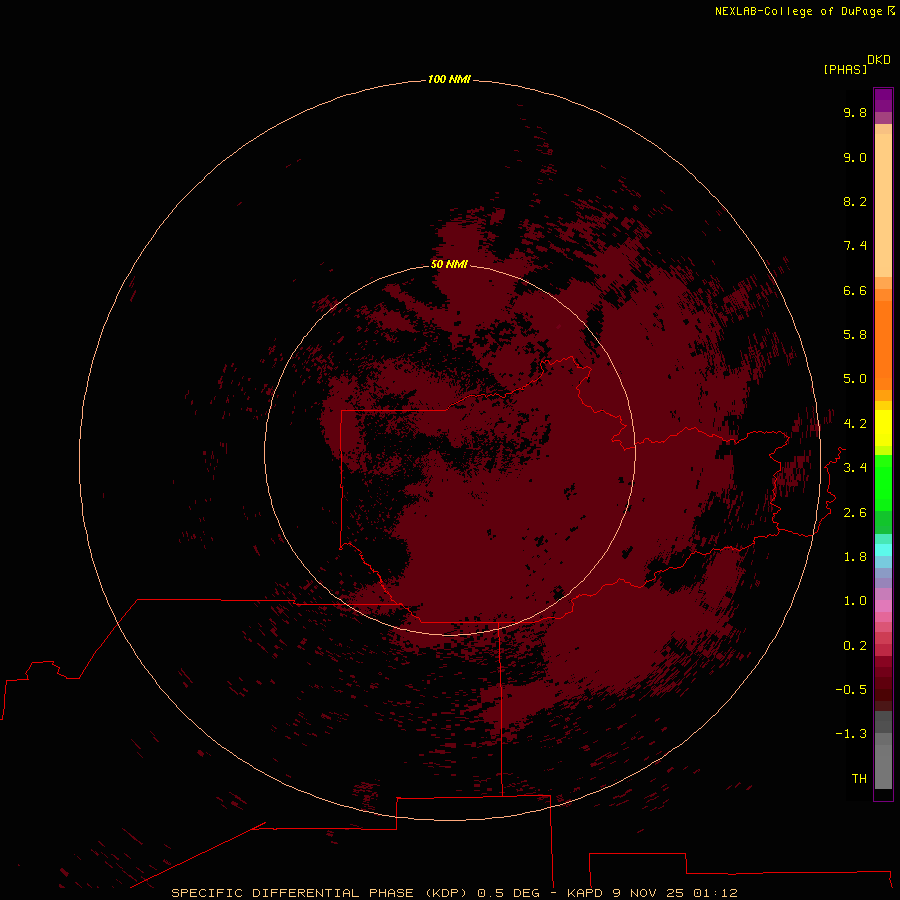The image size is (900, 900).
Task: Click the 1.8 value on the color scale
Action: coord(855,557)
